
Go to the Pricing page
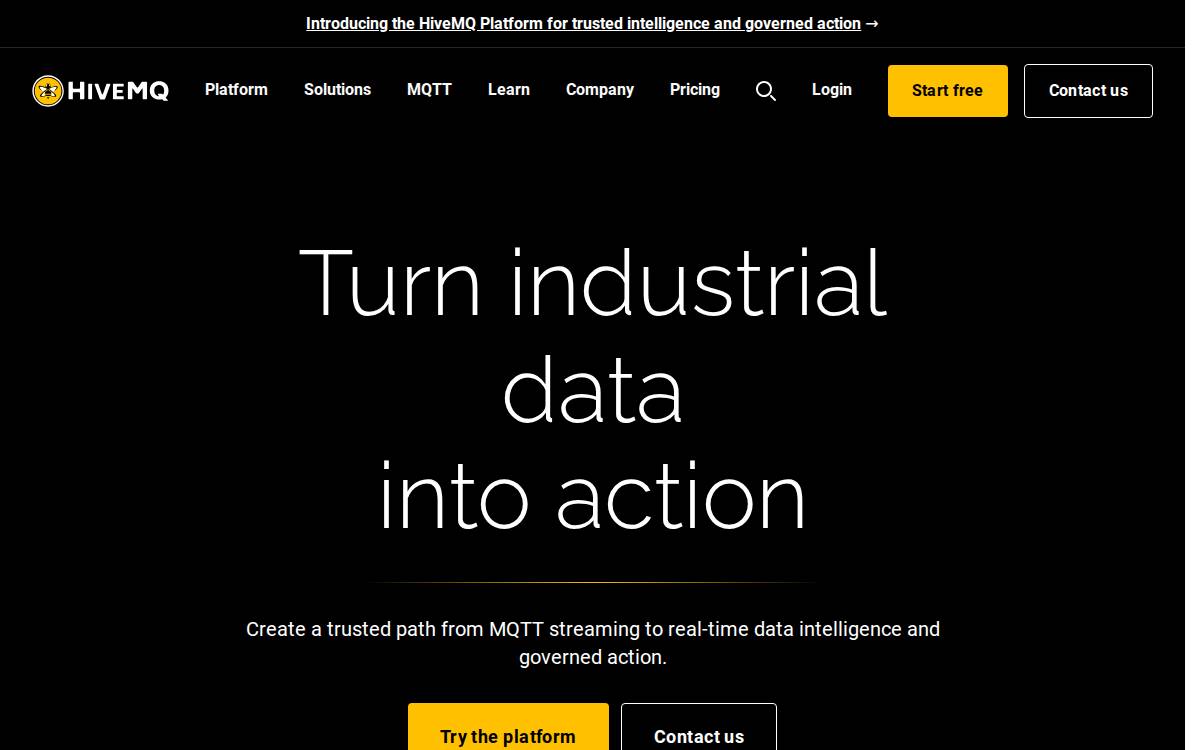(x=695, y=89)
